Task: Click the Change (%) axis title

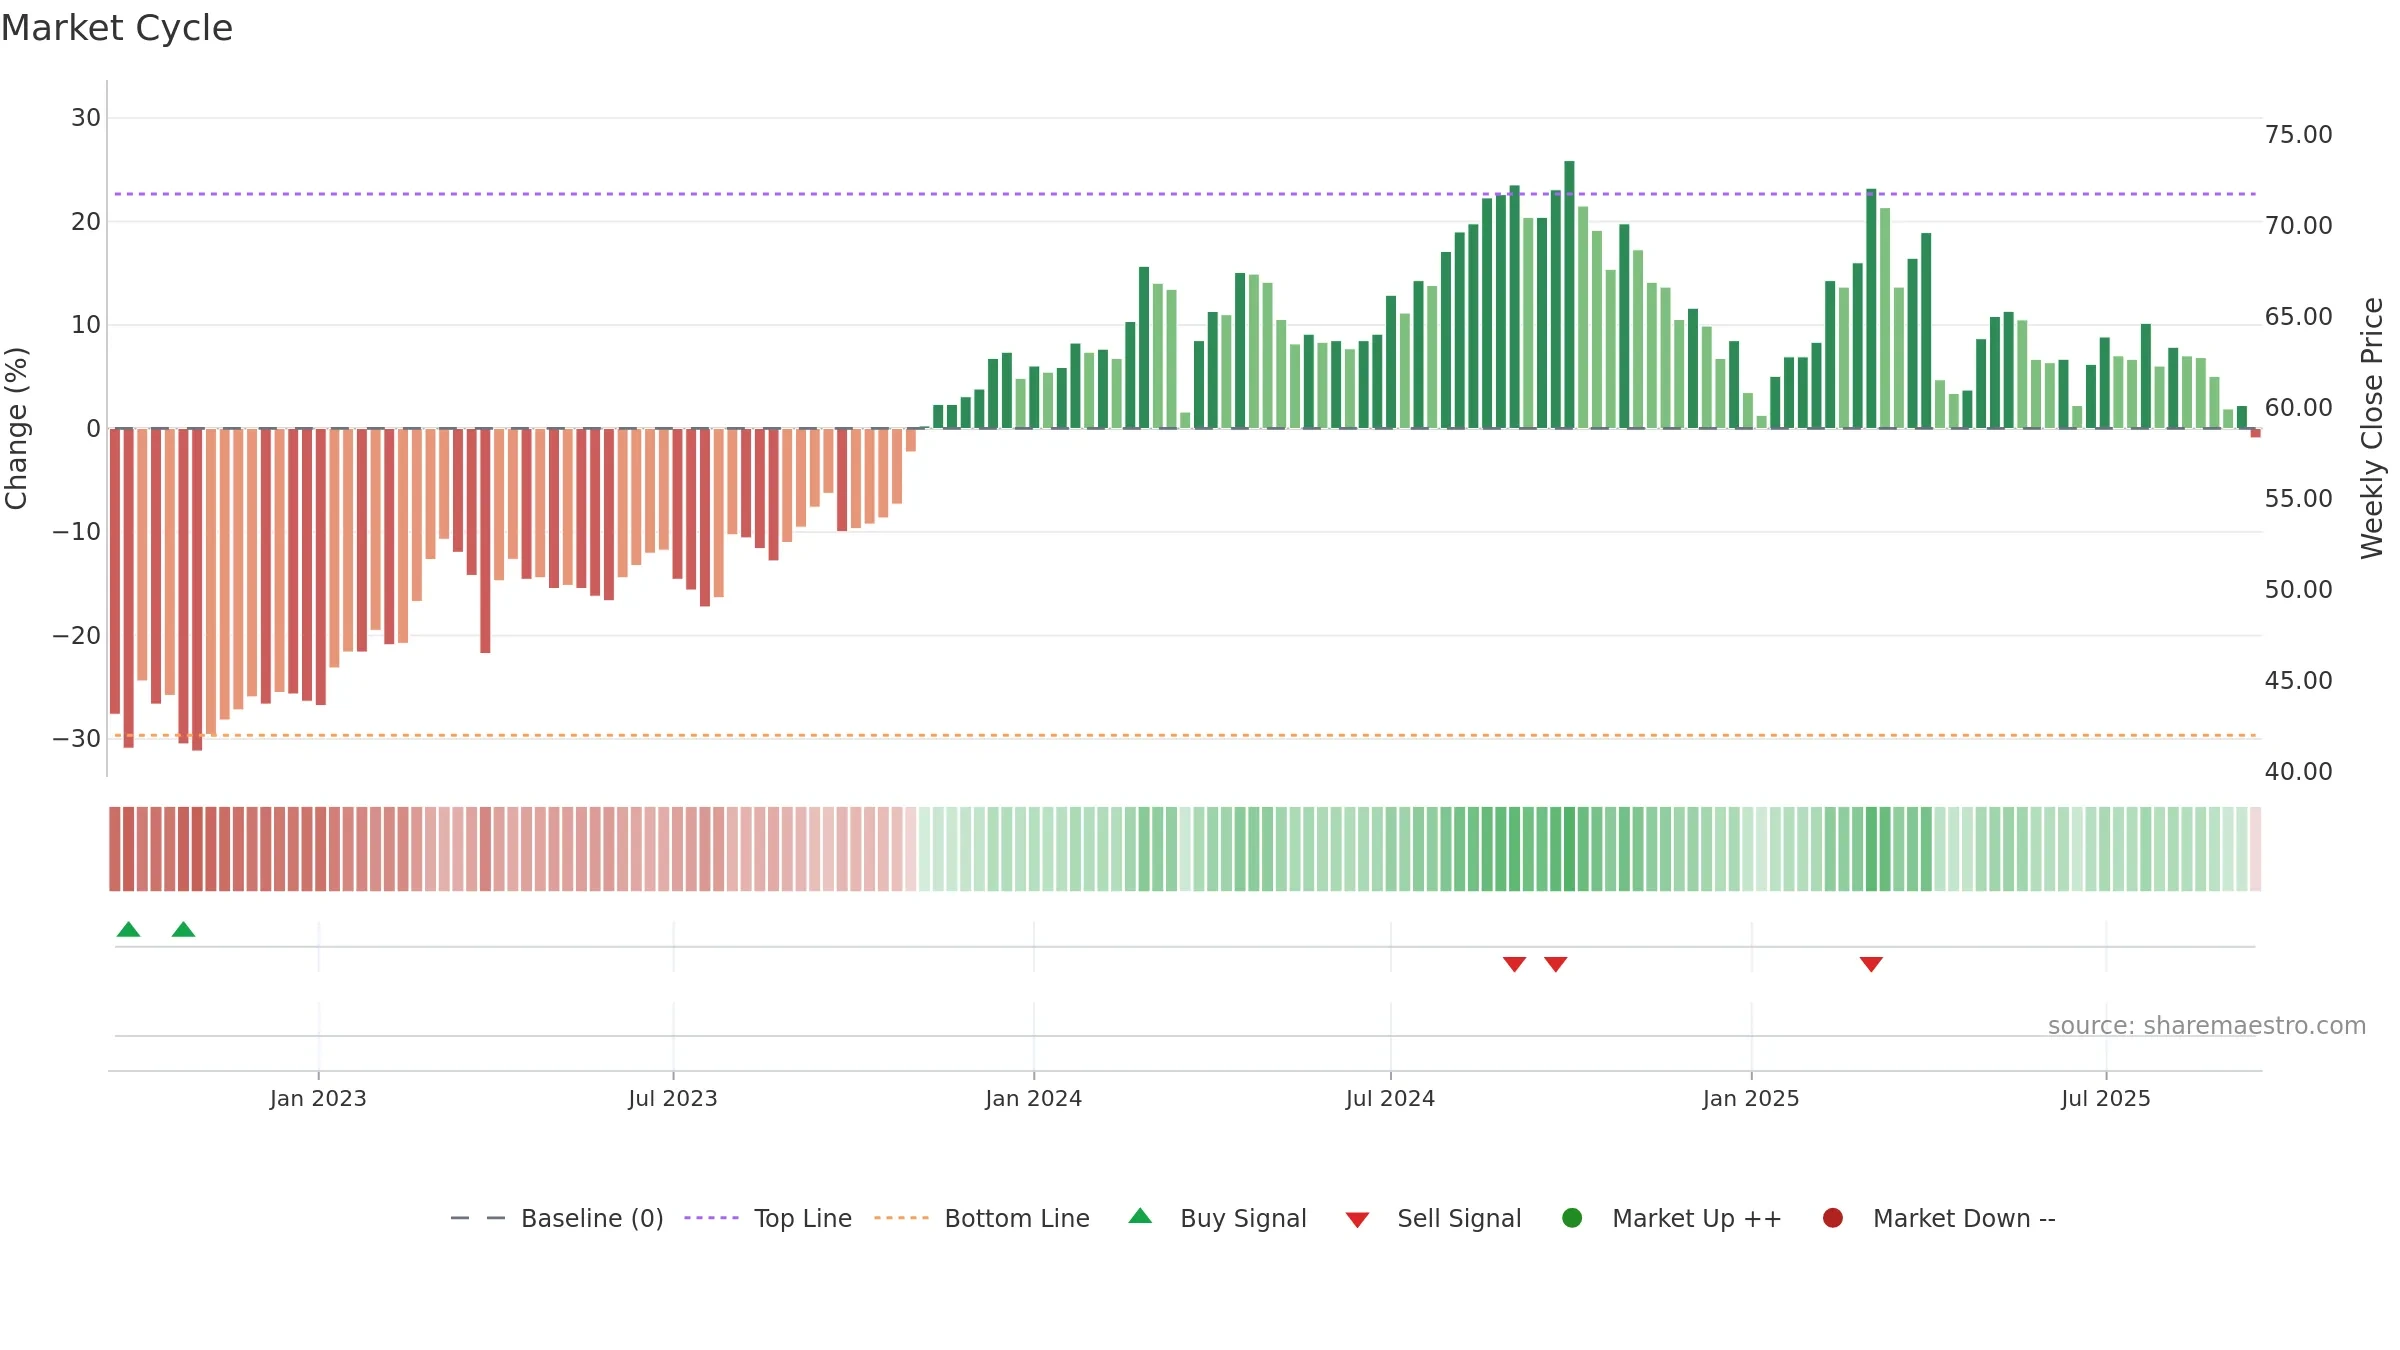Action: (x=16, y=428)
